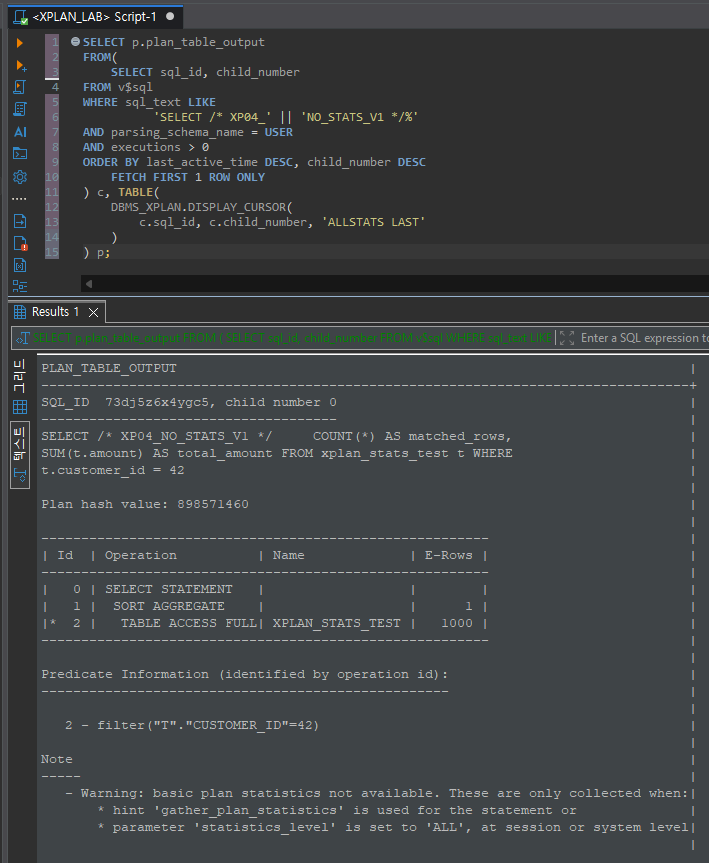This screenshot has width=709, height=863.
Task: Click 'DBMS_XPLAN.DISPLAY_CURSOR(' in the editor
Action: click(201, 207)
